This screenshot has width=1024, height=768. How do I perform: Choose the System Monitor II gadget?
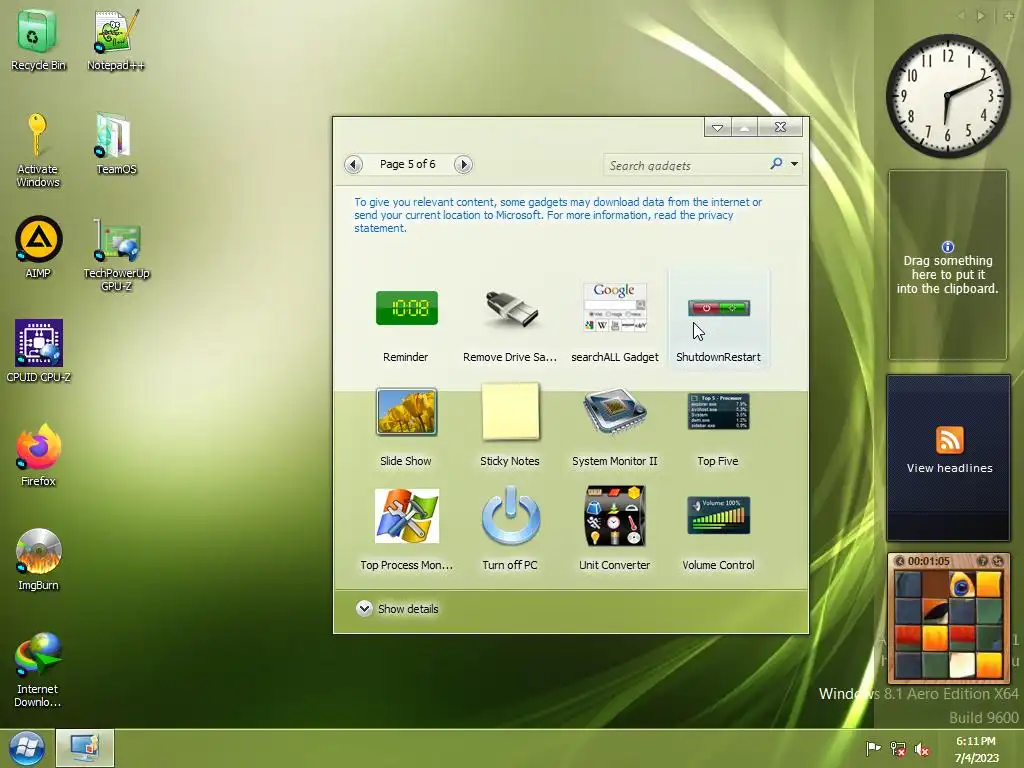click(615, 428)
